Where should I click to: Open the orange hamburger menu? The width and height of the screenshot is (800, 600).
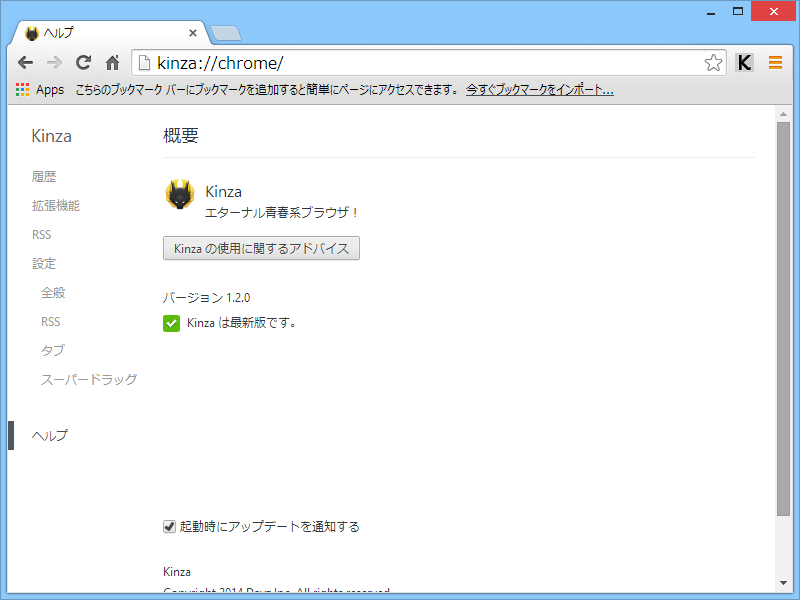(775, 62)
